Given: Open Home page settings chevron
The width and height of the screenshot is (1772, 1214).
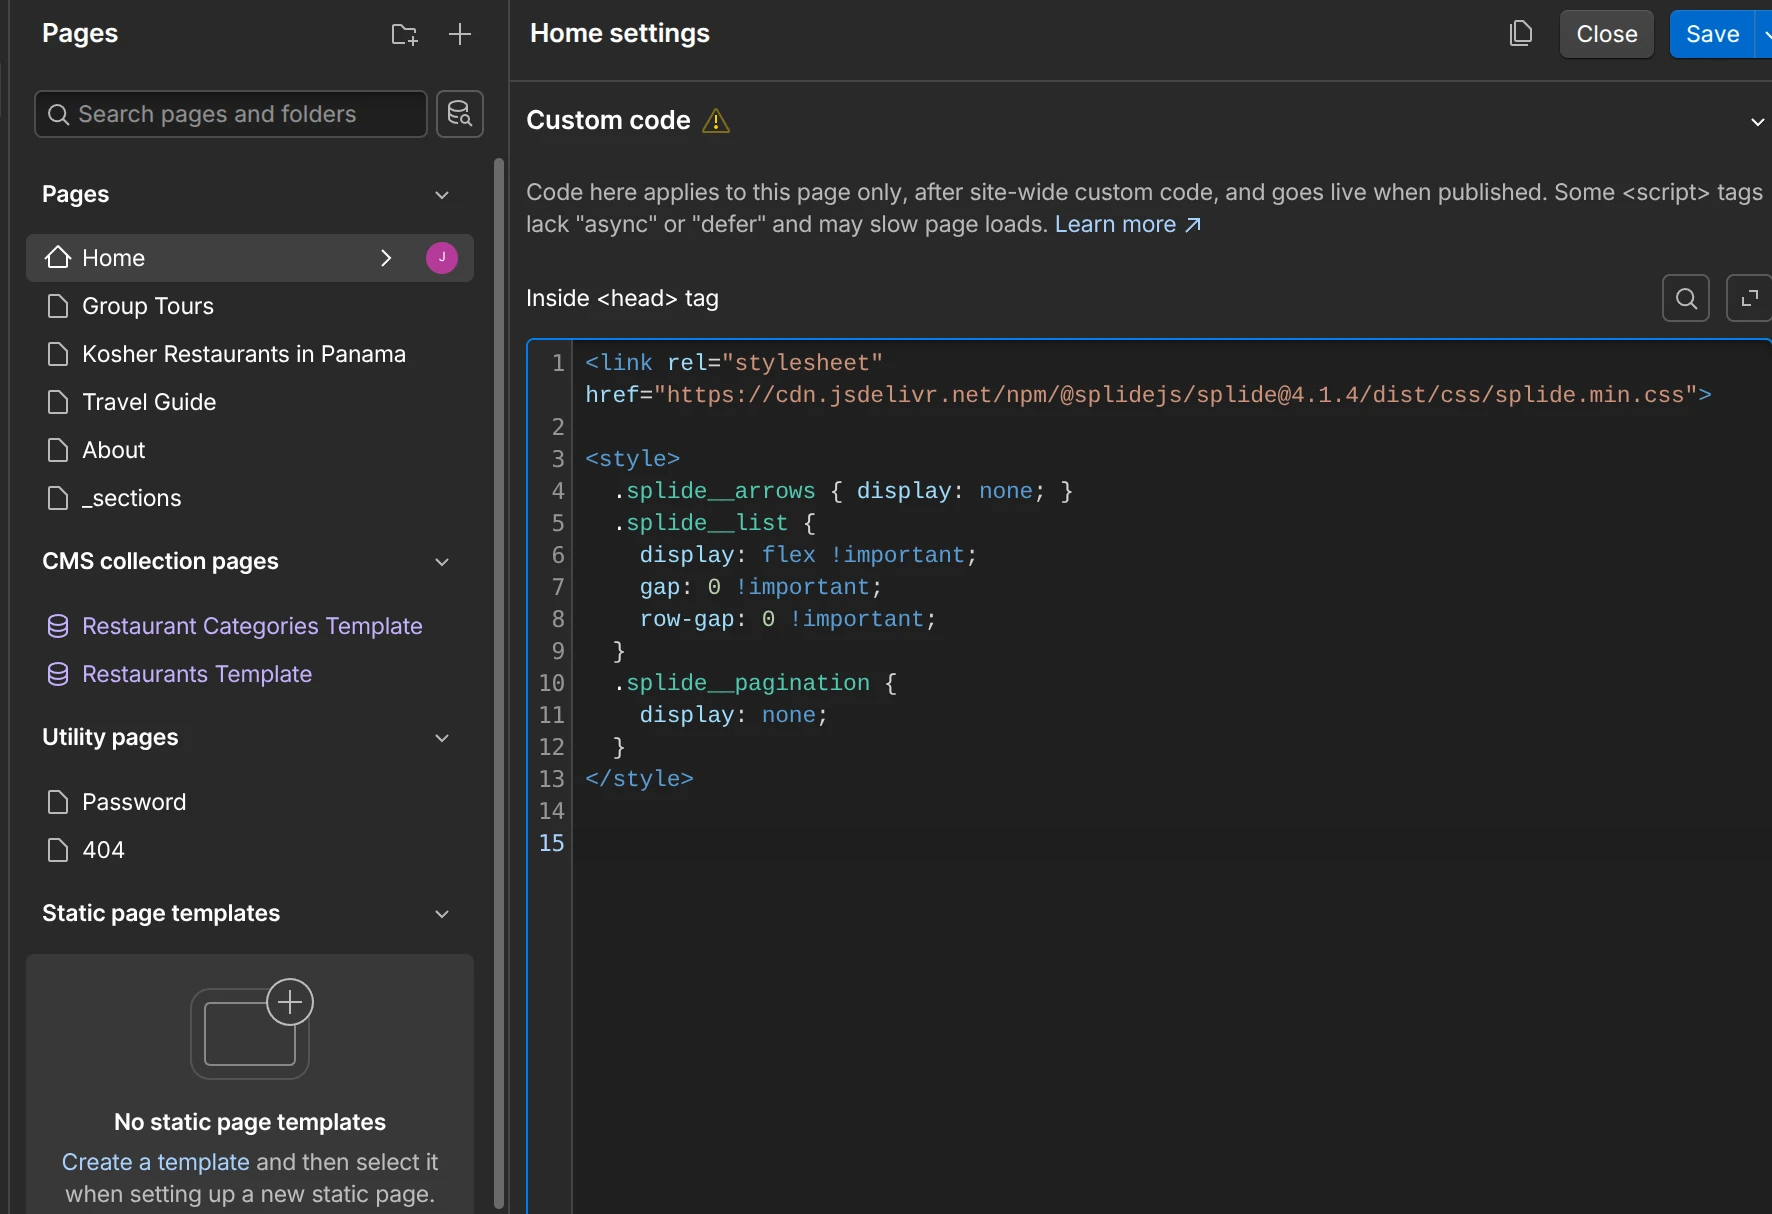Looking at the screenshot, I should 386,258.
